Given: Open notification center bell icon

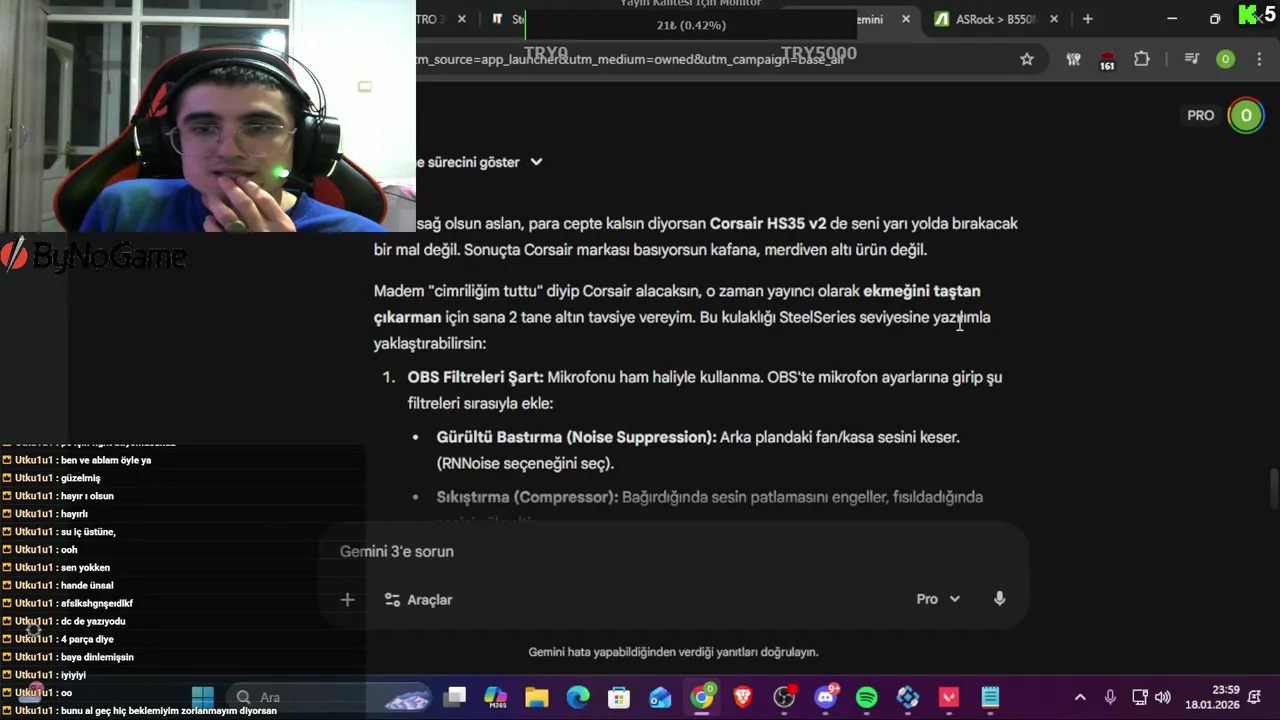Looking at the screenshot, I should tap(1255, 697).
